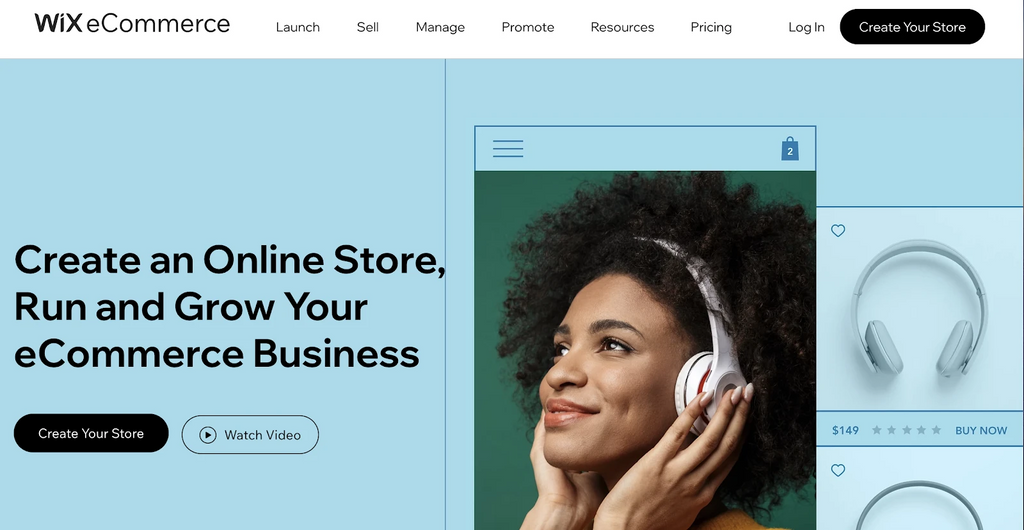
Task: Select the BUY NOW link for headphones
Action: click(x=981, y=431)
